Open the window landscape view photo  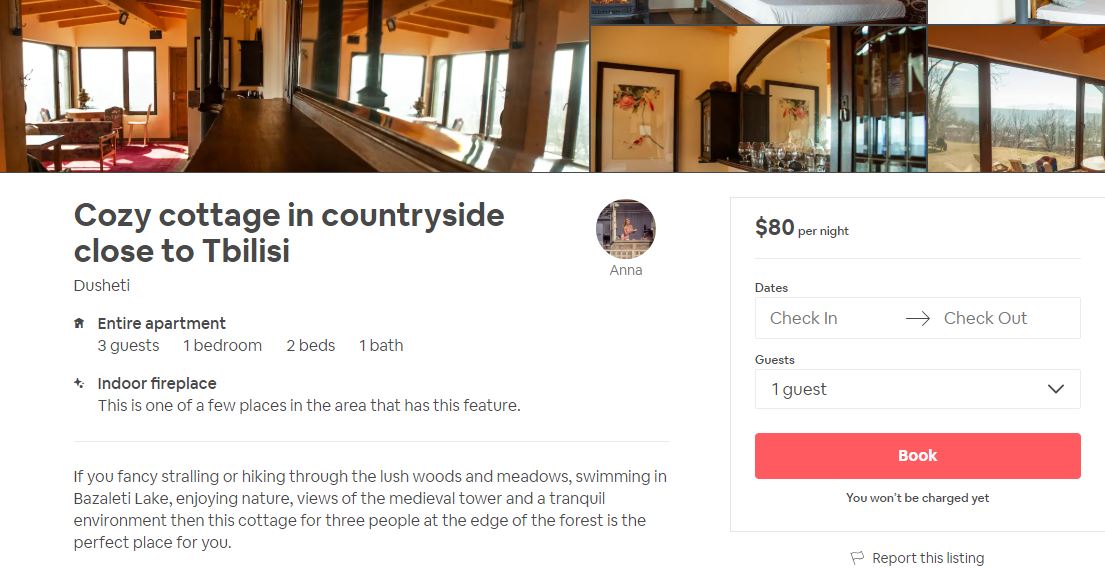1015,100
